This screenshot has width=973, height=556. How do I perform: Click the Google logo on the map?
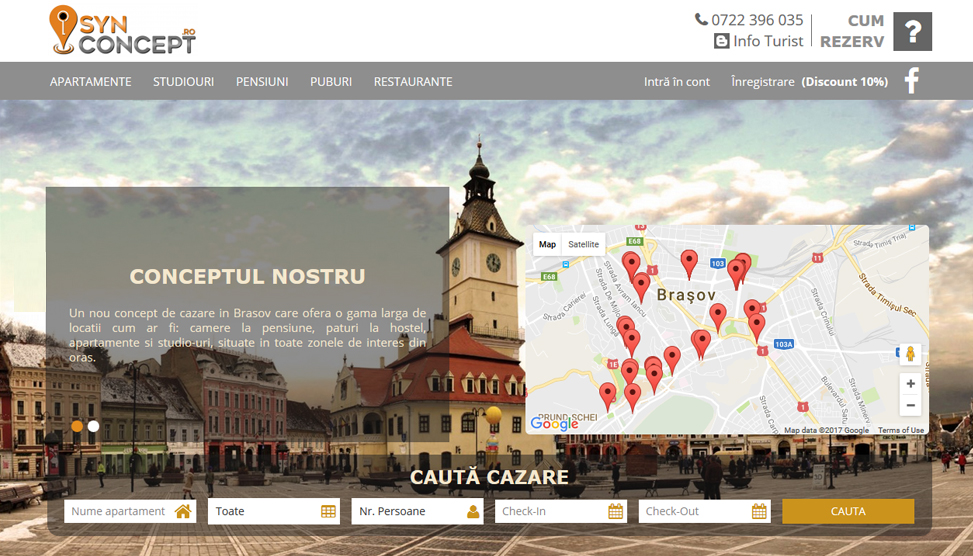pos(554,424)
